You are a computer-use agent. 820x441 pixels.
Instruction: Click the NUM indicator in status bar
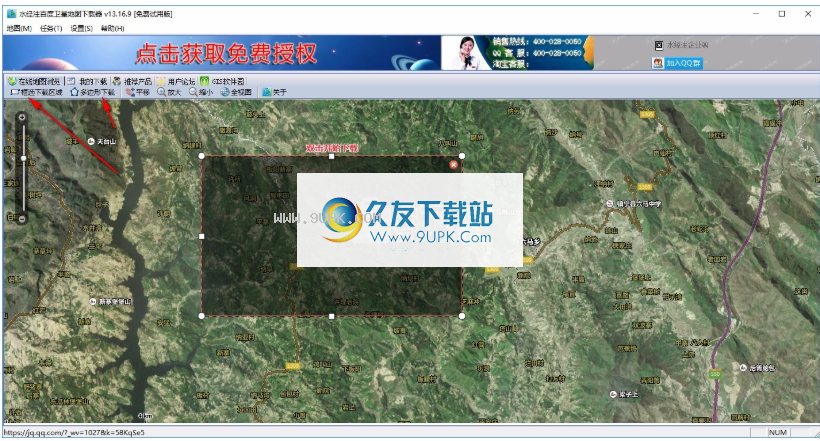tap(778, 433)
